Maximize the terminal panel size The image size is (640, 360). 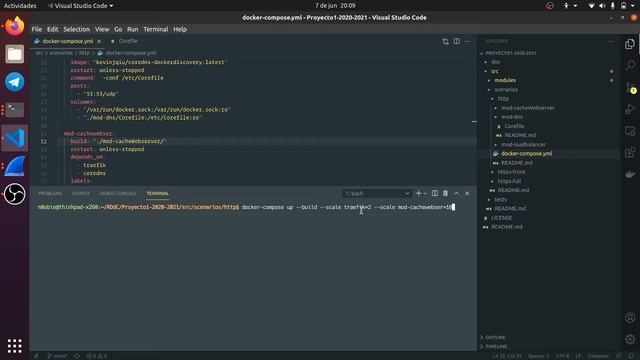coord(456,193)
